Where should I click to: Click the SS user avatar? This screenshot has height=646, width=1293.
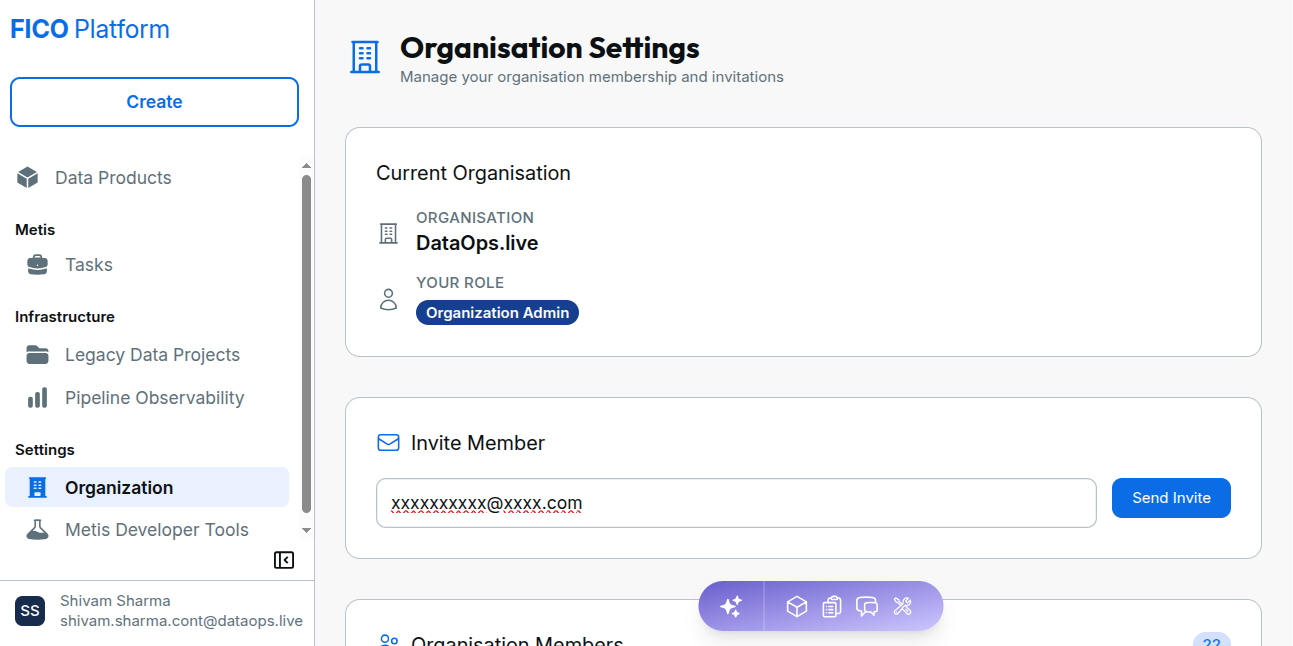coord(30,611)
